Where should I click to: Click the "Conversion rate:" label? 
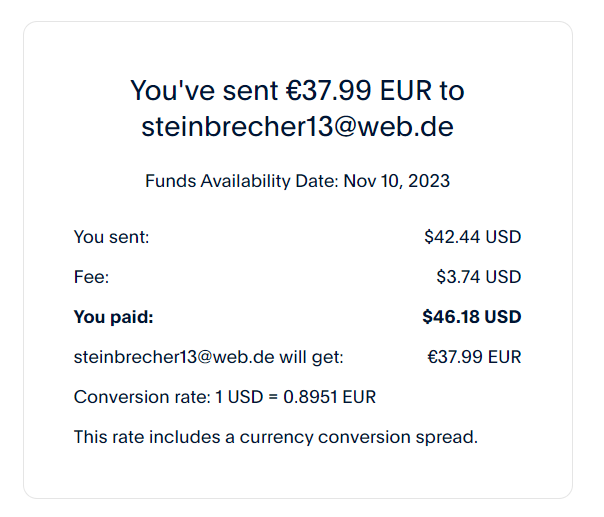pyautogui.click(x=142, y=397)
